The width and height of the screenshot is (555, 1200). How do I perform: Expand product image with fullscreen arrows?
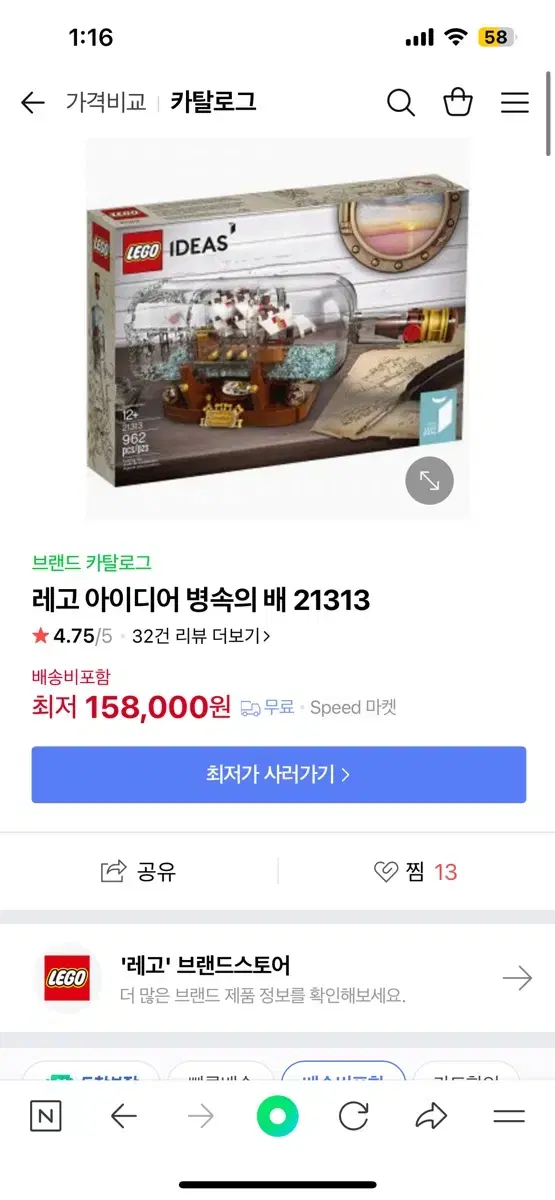coord(429,481)
